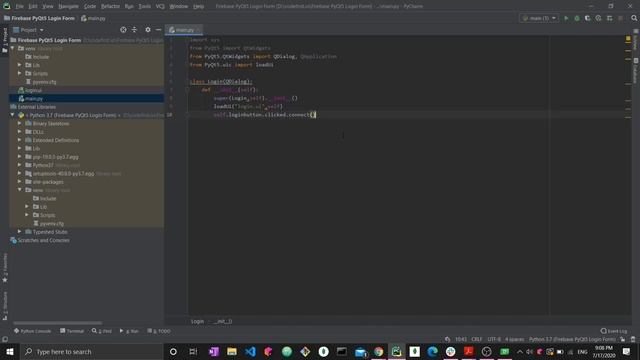Image resolution: width=640 pixels, height=360 pixels.
Task: Collapse all using the Project panel collapse icon
Action: (x=134, y=30)
